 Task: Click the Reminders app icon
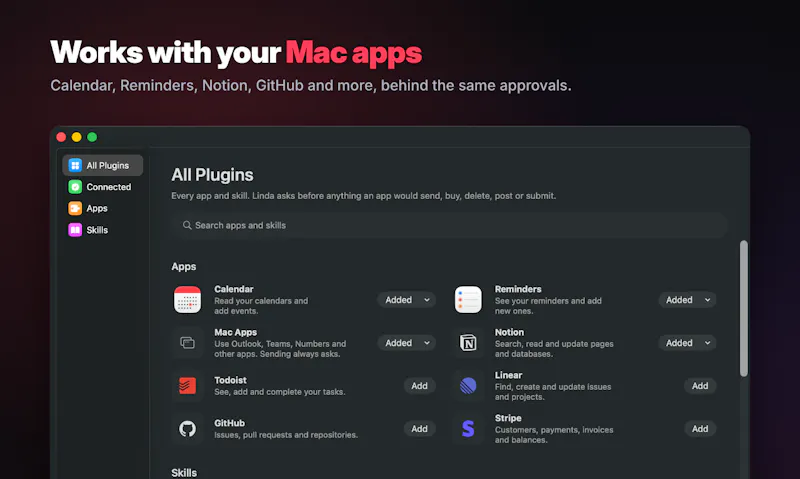point(468,299)
